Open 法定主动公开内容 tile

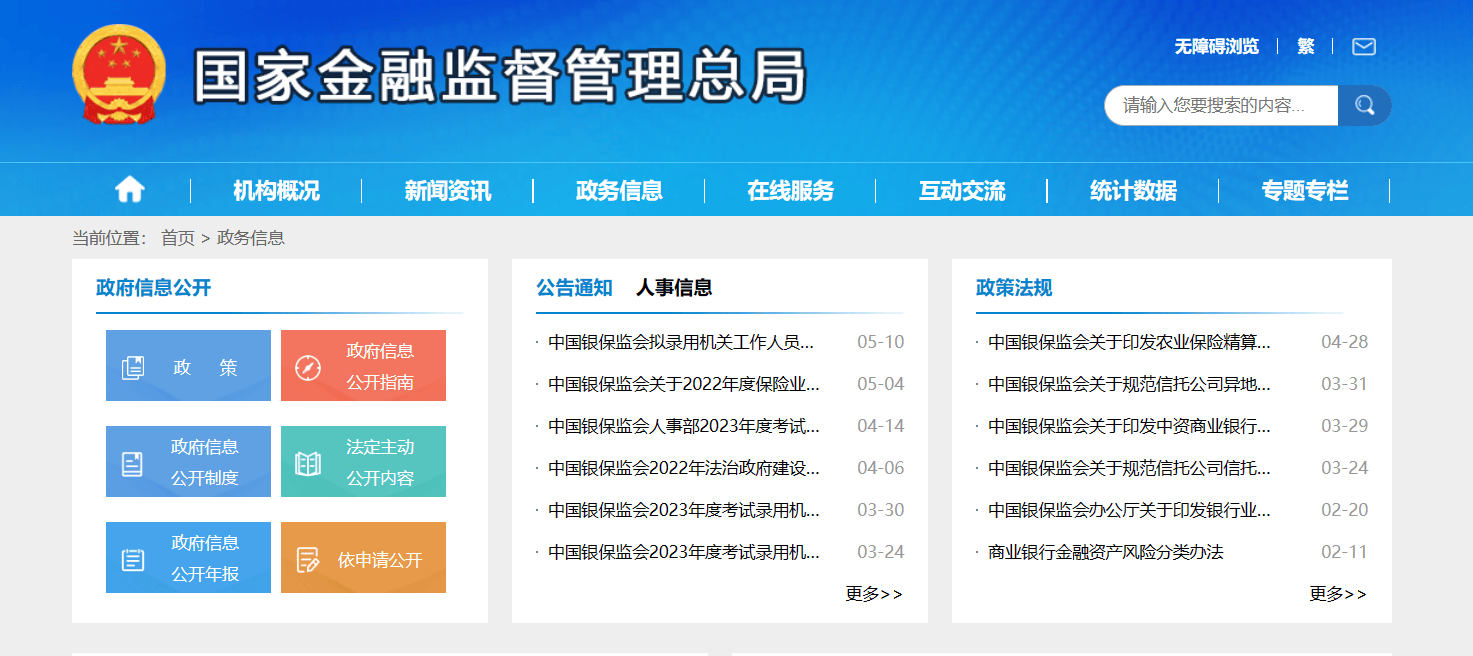[363, 461]
